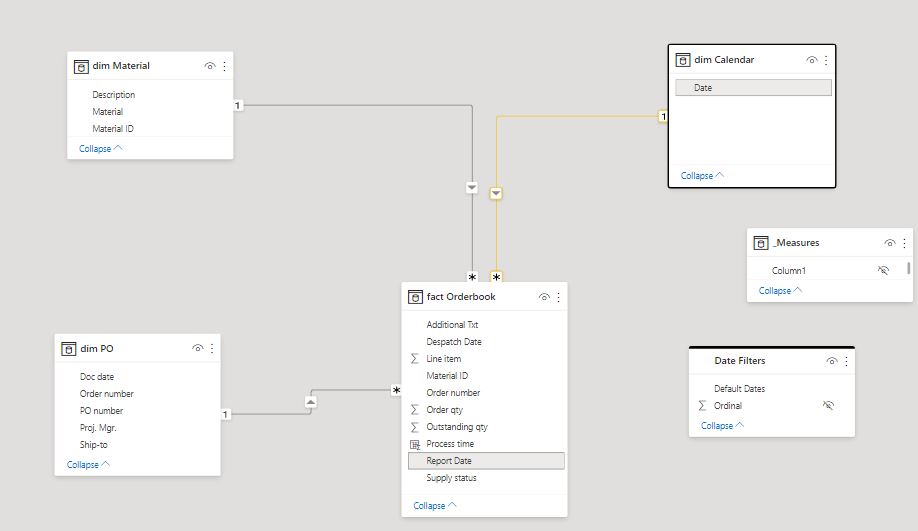
Task: Collapse the Date Filters table card
Action: [x=722, y=426]
